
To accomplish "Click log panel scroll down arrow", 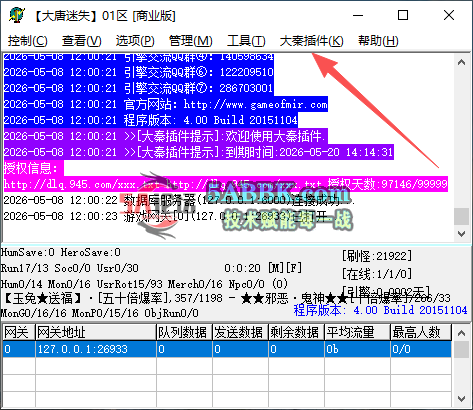I will tap(462, 233).
